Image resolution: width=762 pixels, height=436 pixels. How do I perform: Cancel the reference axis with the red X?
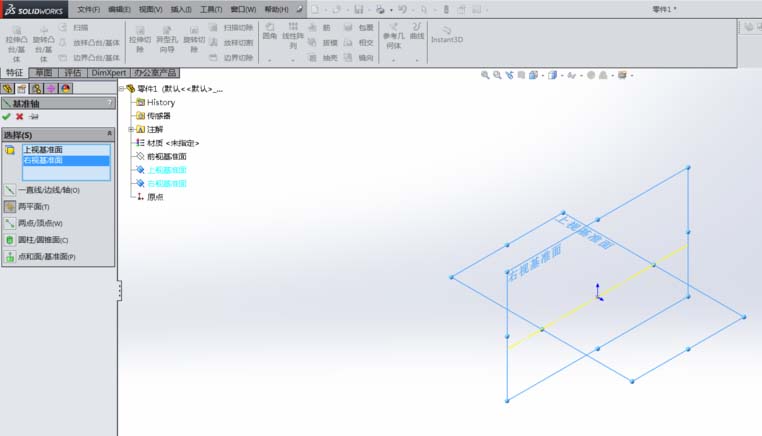19,117
